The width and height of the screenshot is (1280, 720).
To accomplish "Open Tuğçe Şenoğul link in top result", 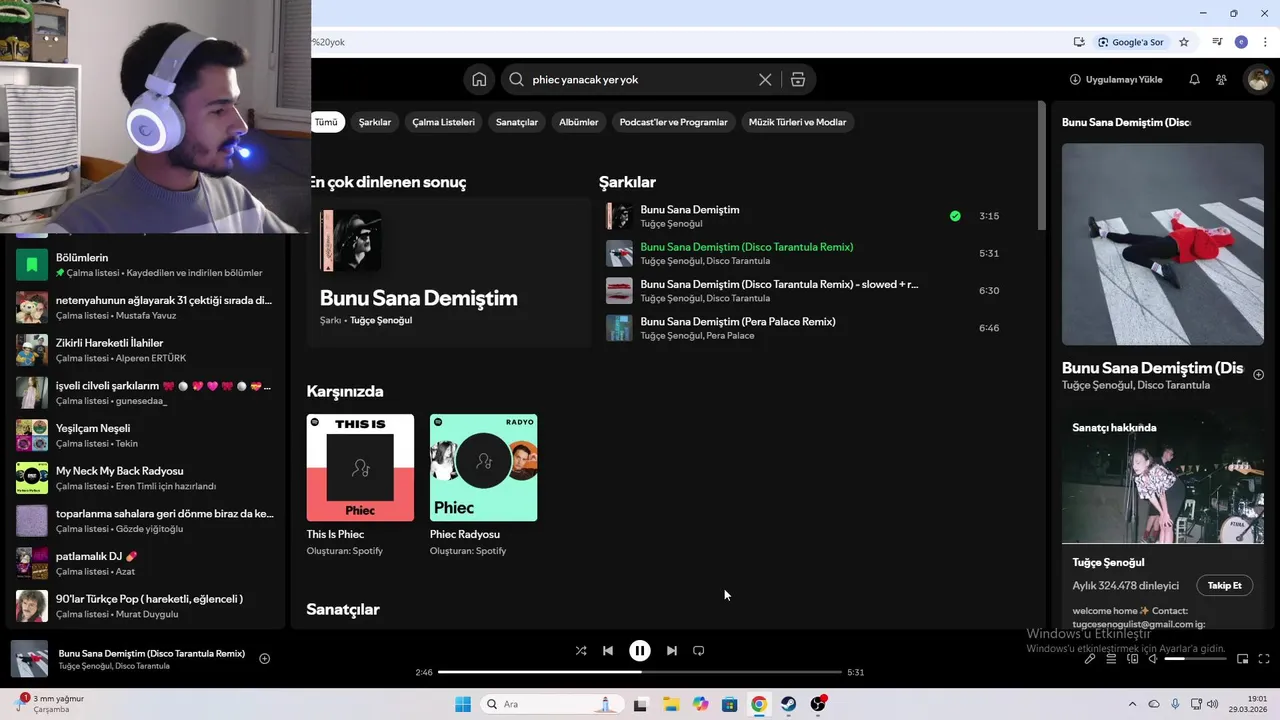I will click(381, 320).
